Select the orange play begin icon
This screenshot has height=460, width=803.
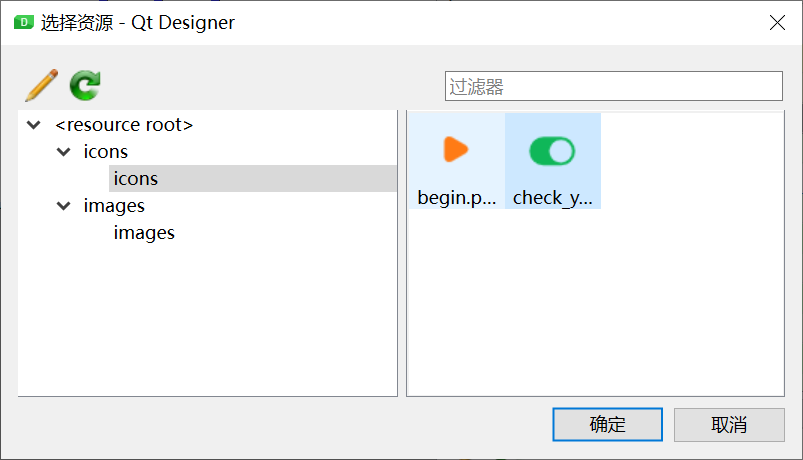(x=456, y=150)
